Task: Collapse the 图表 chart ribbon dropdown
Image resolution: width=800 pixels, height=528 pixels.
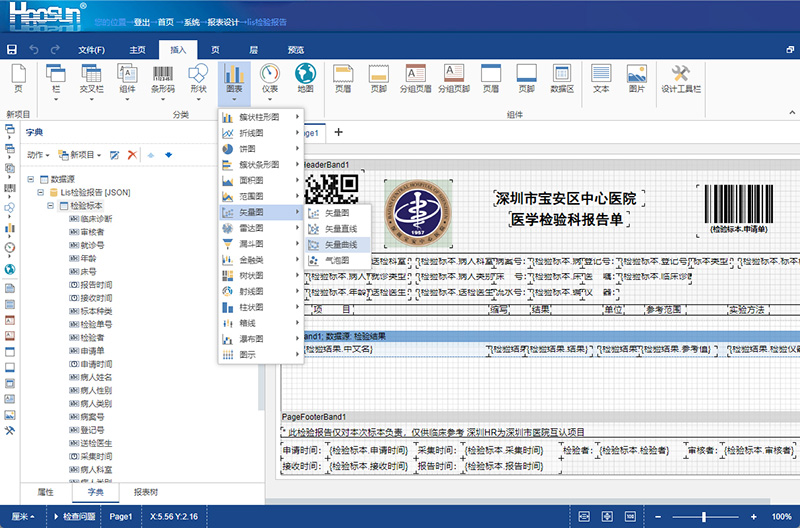Action: [x=234, y=82]
